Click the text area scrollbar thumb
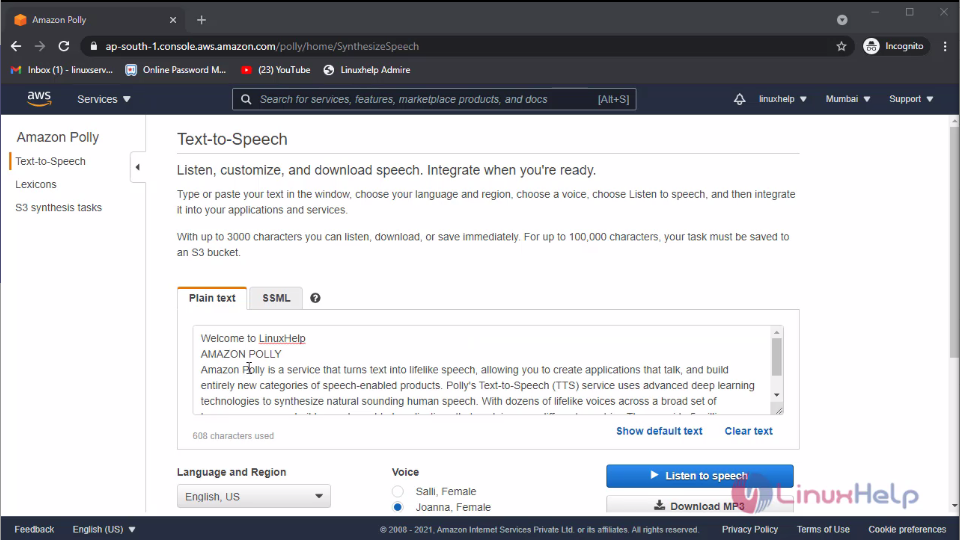Screen dimensions: 960x540 coord(776,356)
